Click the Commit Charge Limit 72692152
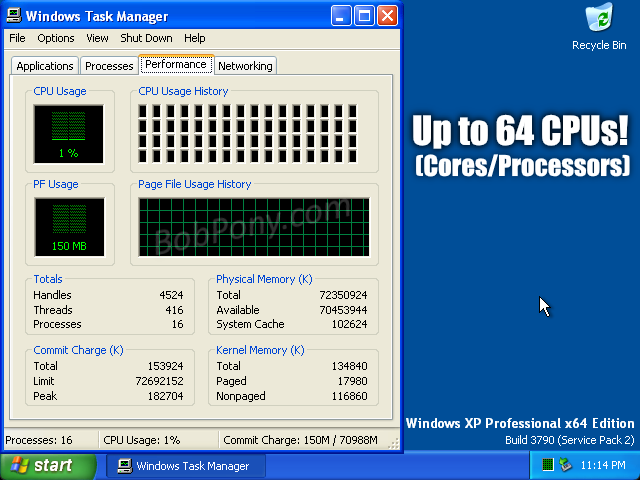Image resolution: width=640 pixels, height=480 pixels. (x=160, y=381)
